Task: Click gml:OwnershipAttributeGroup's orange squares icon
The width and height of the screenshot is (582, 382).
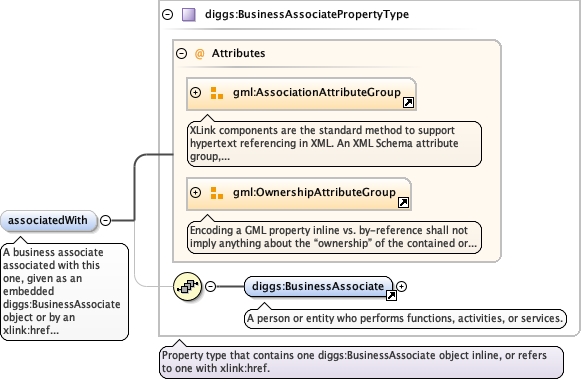Action: point(217,193)
